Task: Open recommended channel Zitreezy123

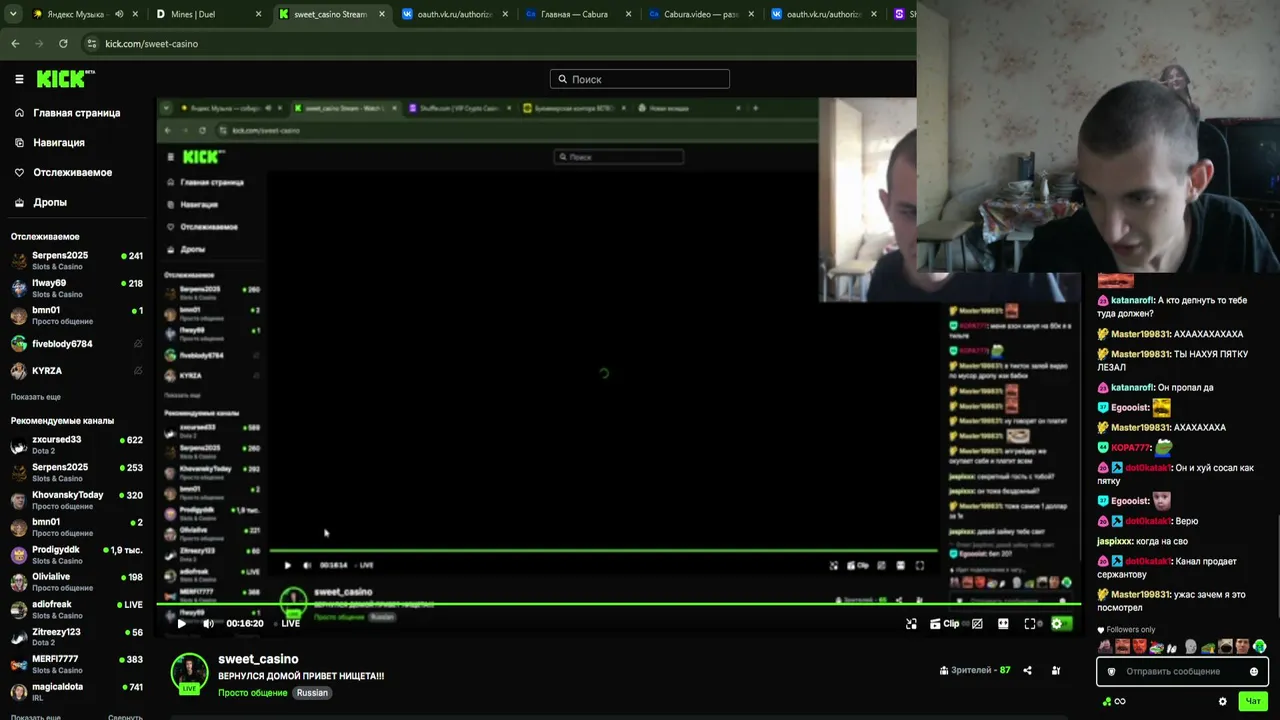Action: point(76,637)
